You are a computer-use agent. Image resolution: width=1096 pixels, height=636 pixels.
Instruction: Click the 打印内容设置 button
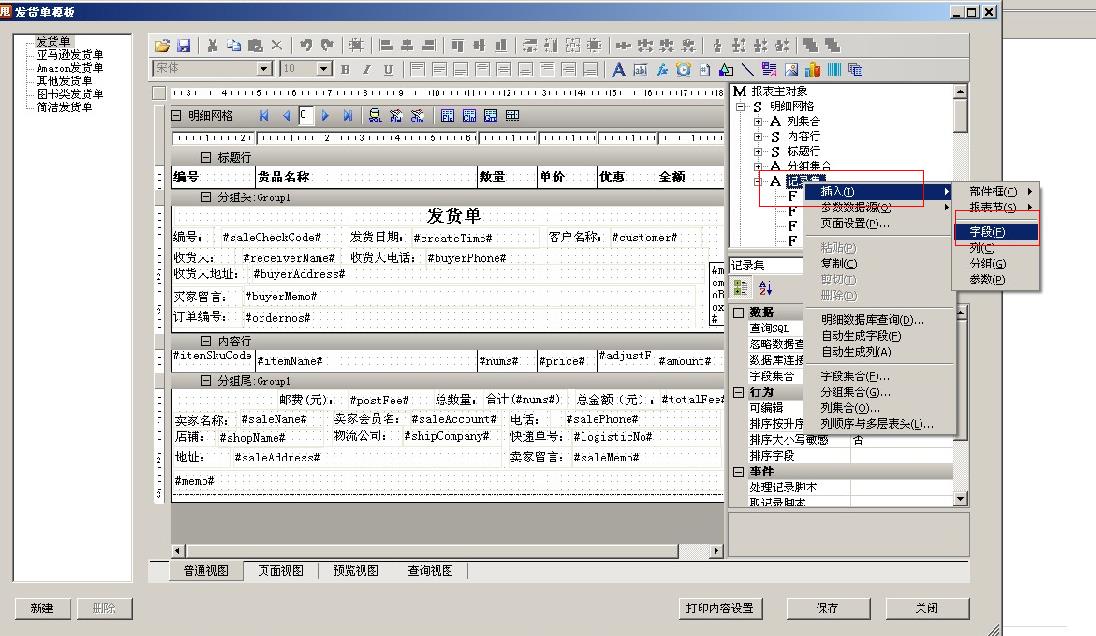tap(719, 608)
